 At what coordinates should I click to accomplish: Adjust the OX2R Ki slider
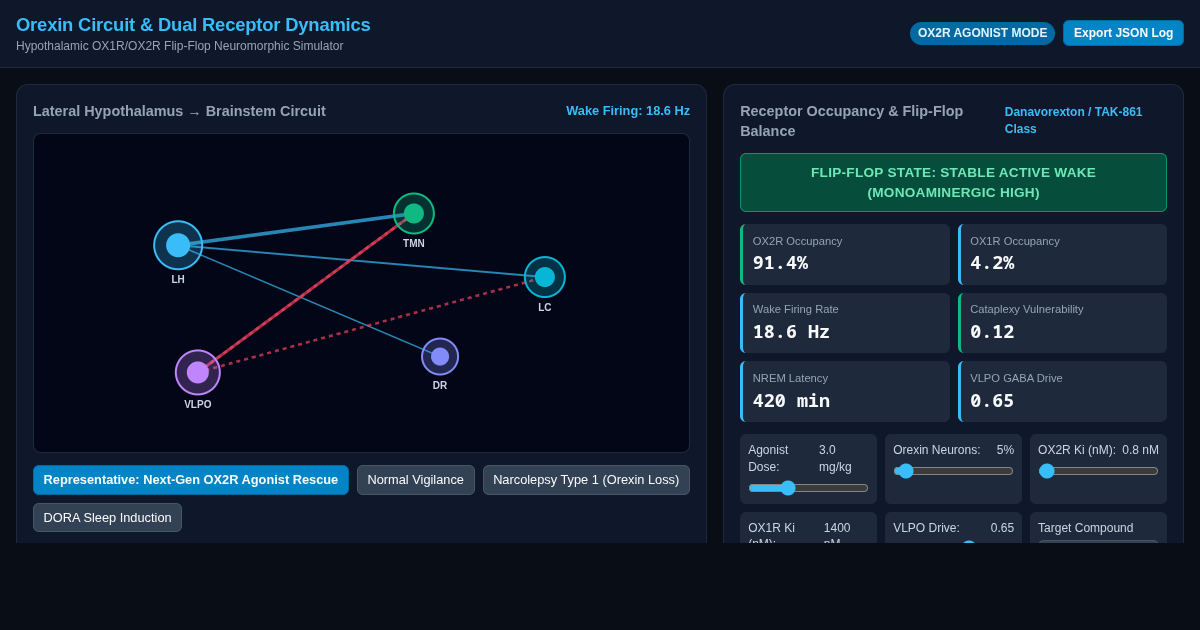[1098, 471]
